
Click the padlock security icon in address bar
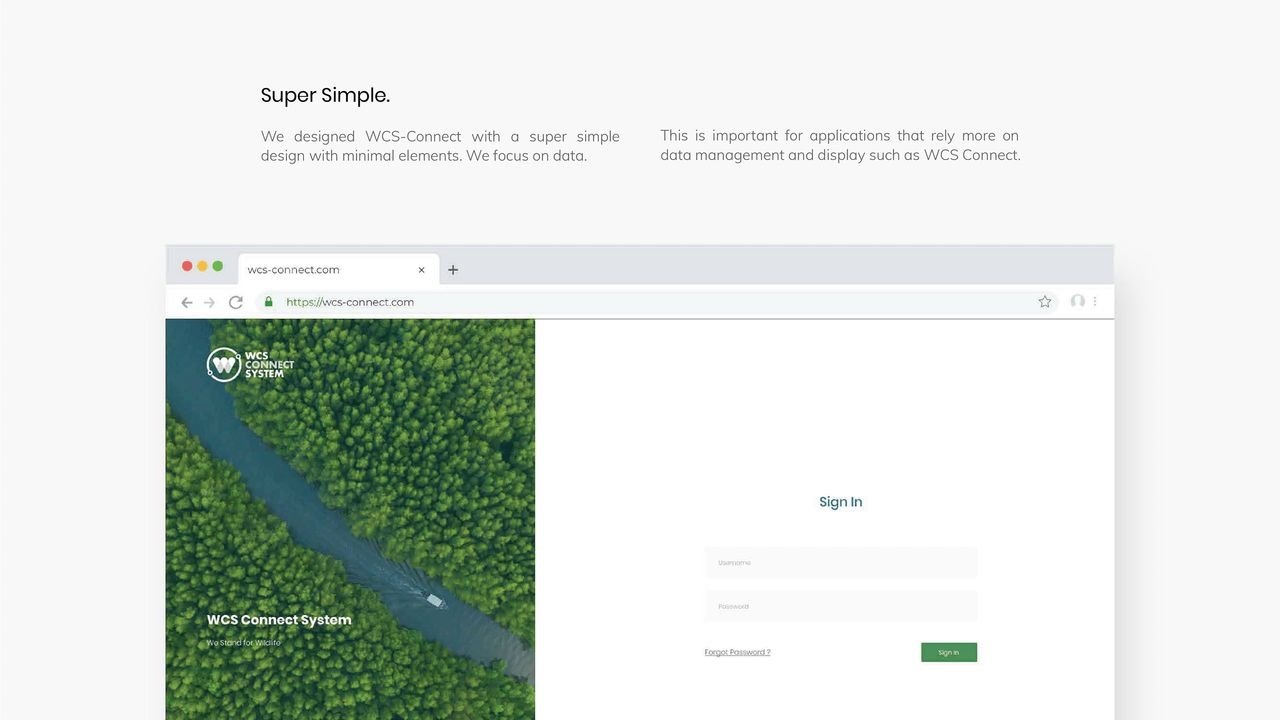(268, 301)
